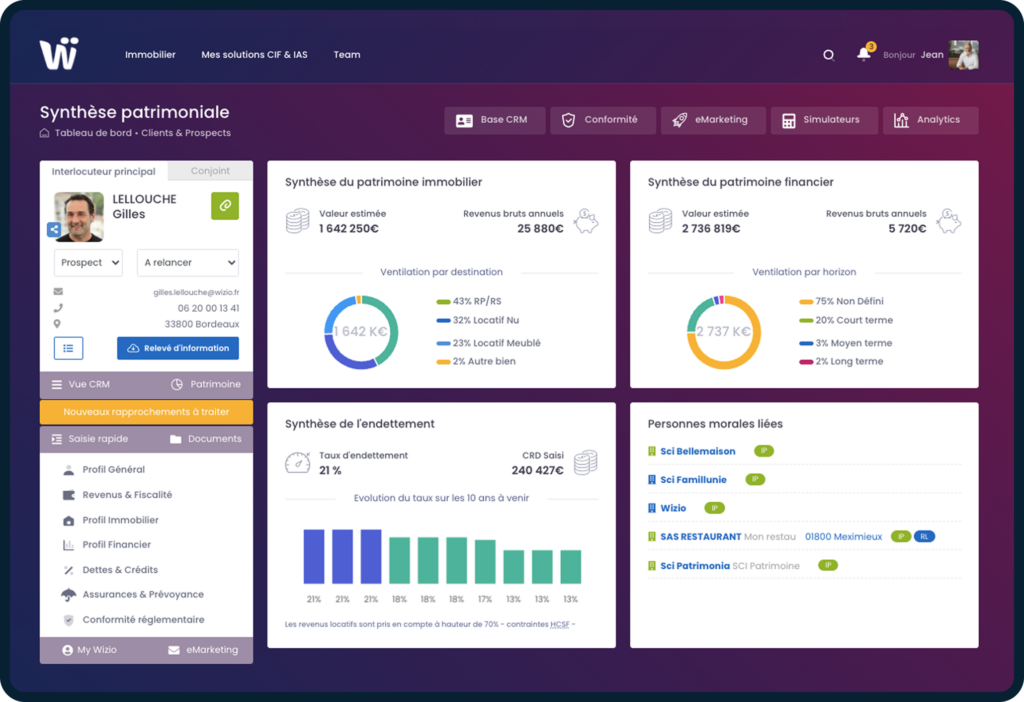The image size is (1024, 702).
Task: Switch to the Conjoint tab
Action: click(210, 171)
